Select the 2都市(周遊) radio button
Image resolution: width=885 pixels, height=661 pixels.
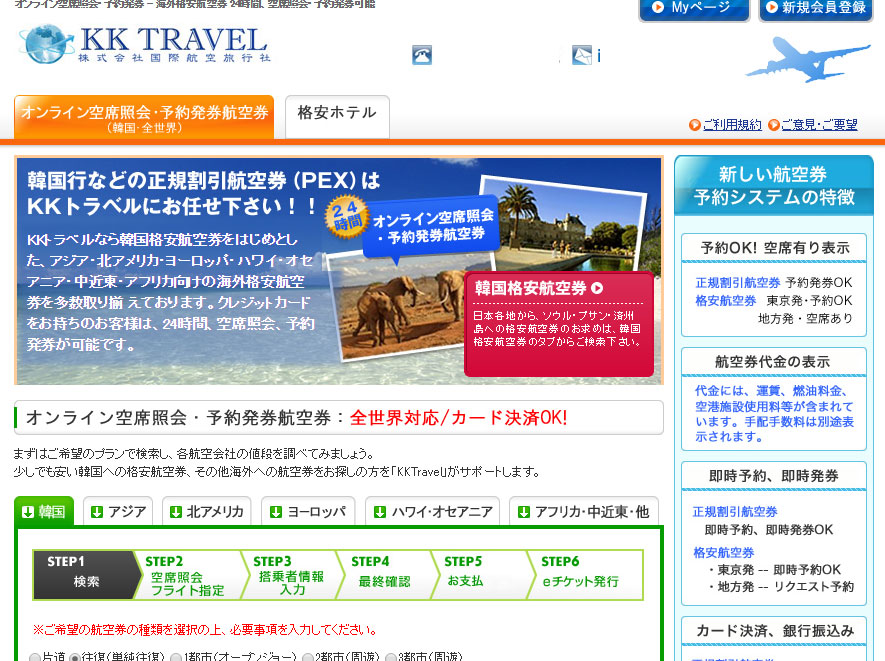click(x=308, y=658)
